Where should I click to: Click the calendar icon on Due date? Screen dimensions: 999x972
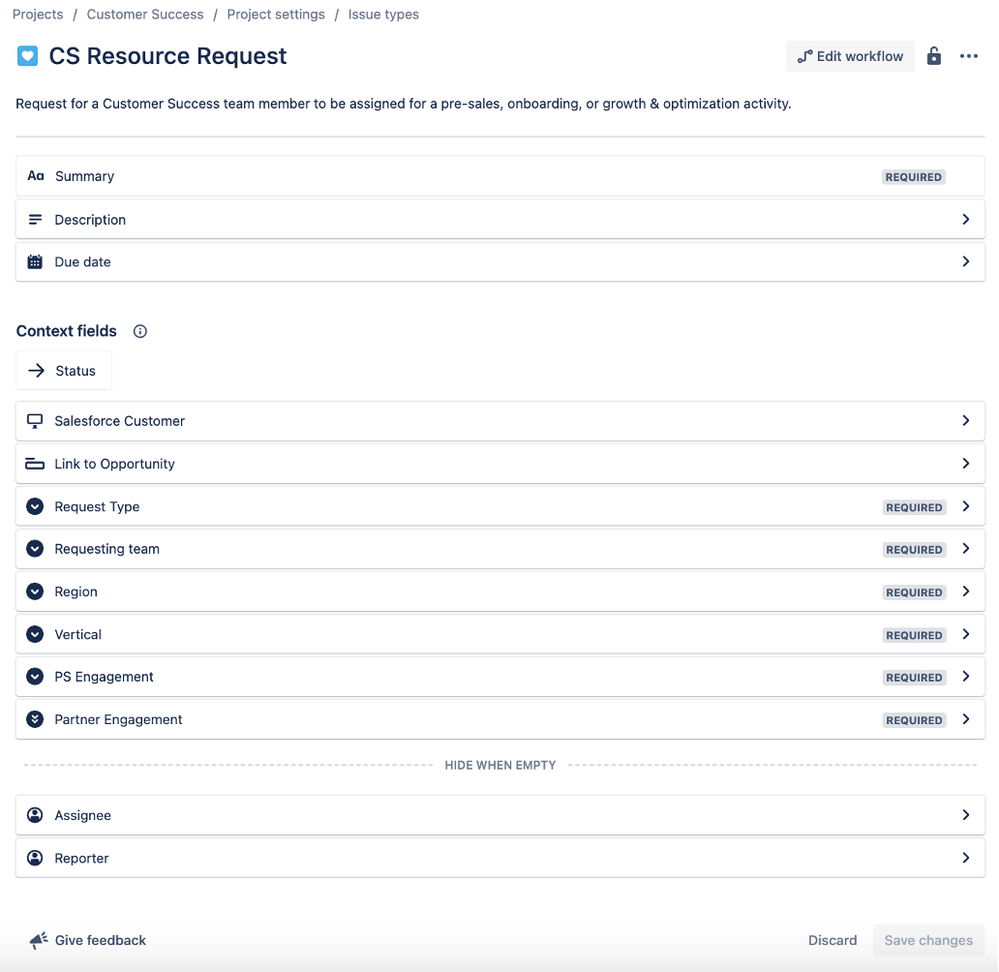(35, 261)
